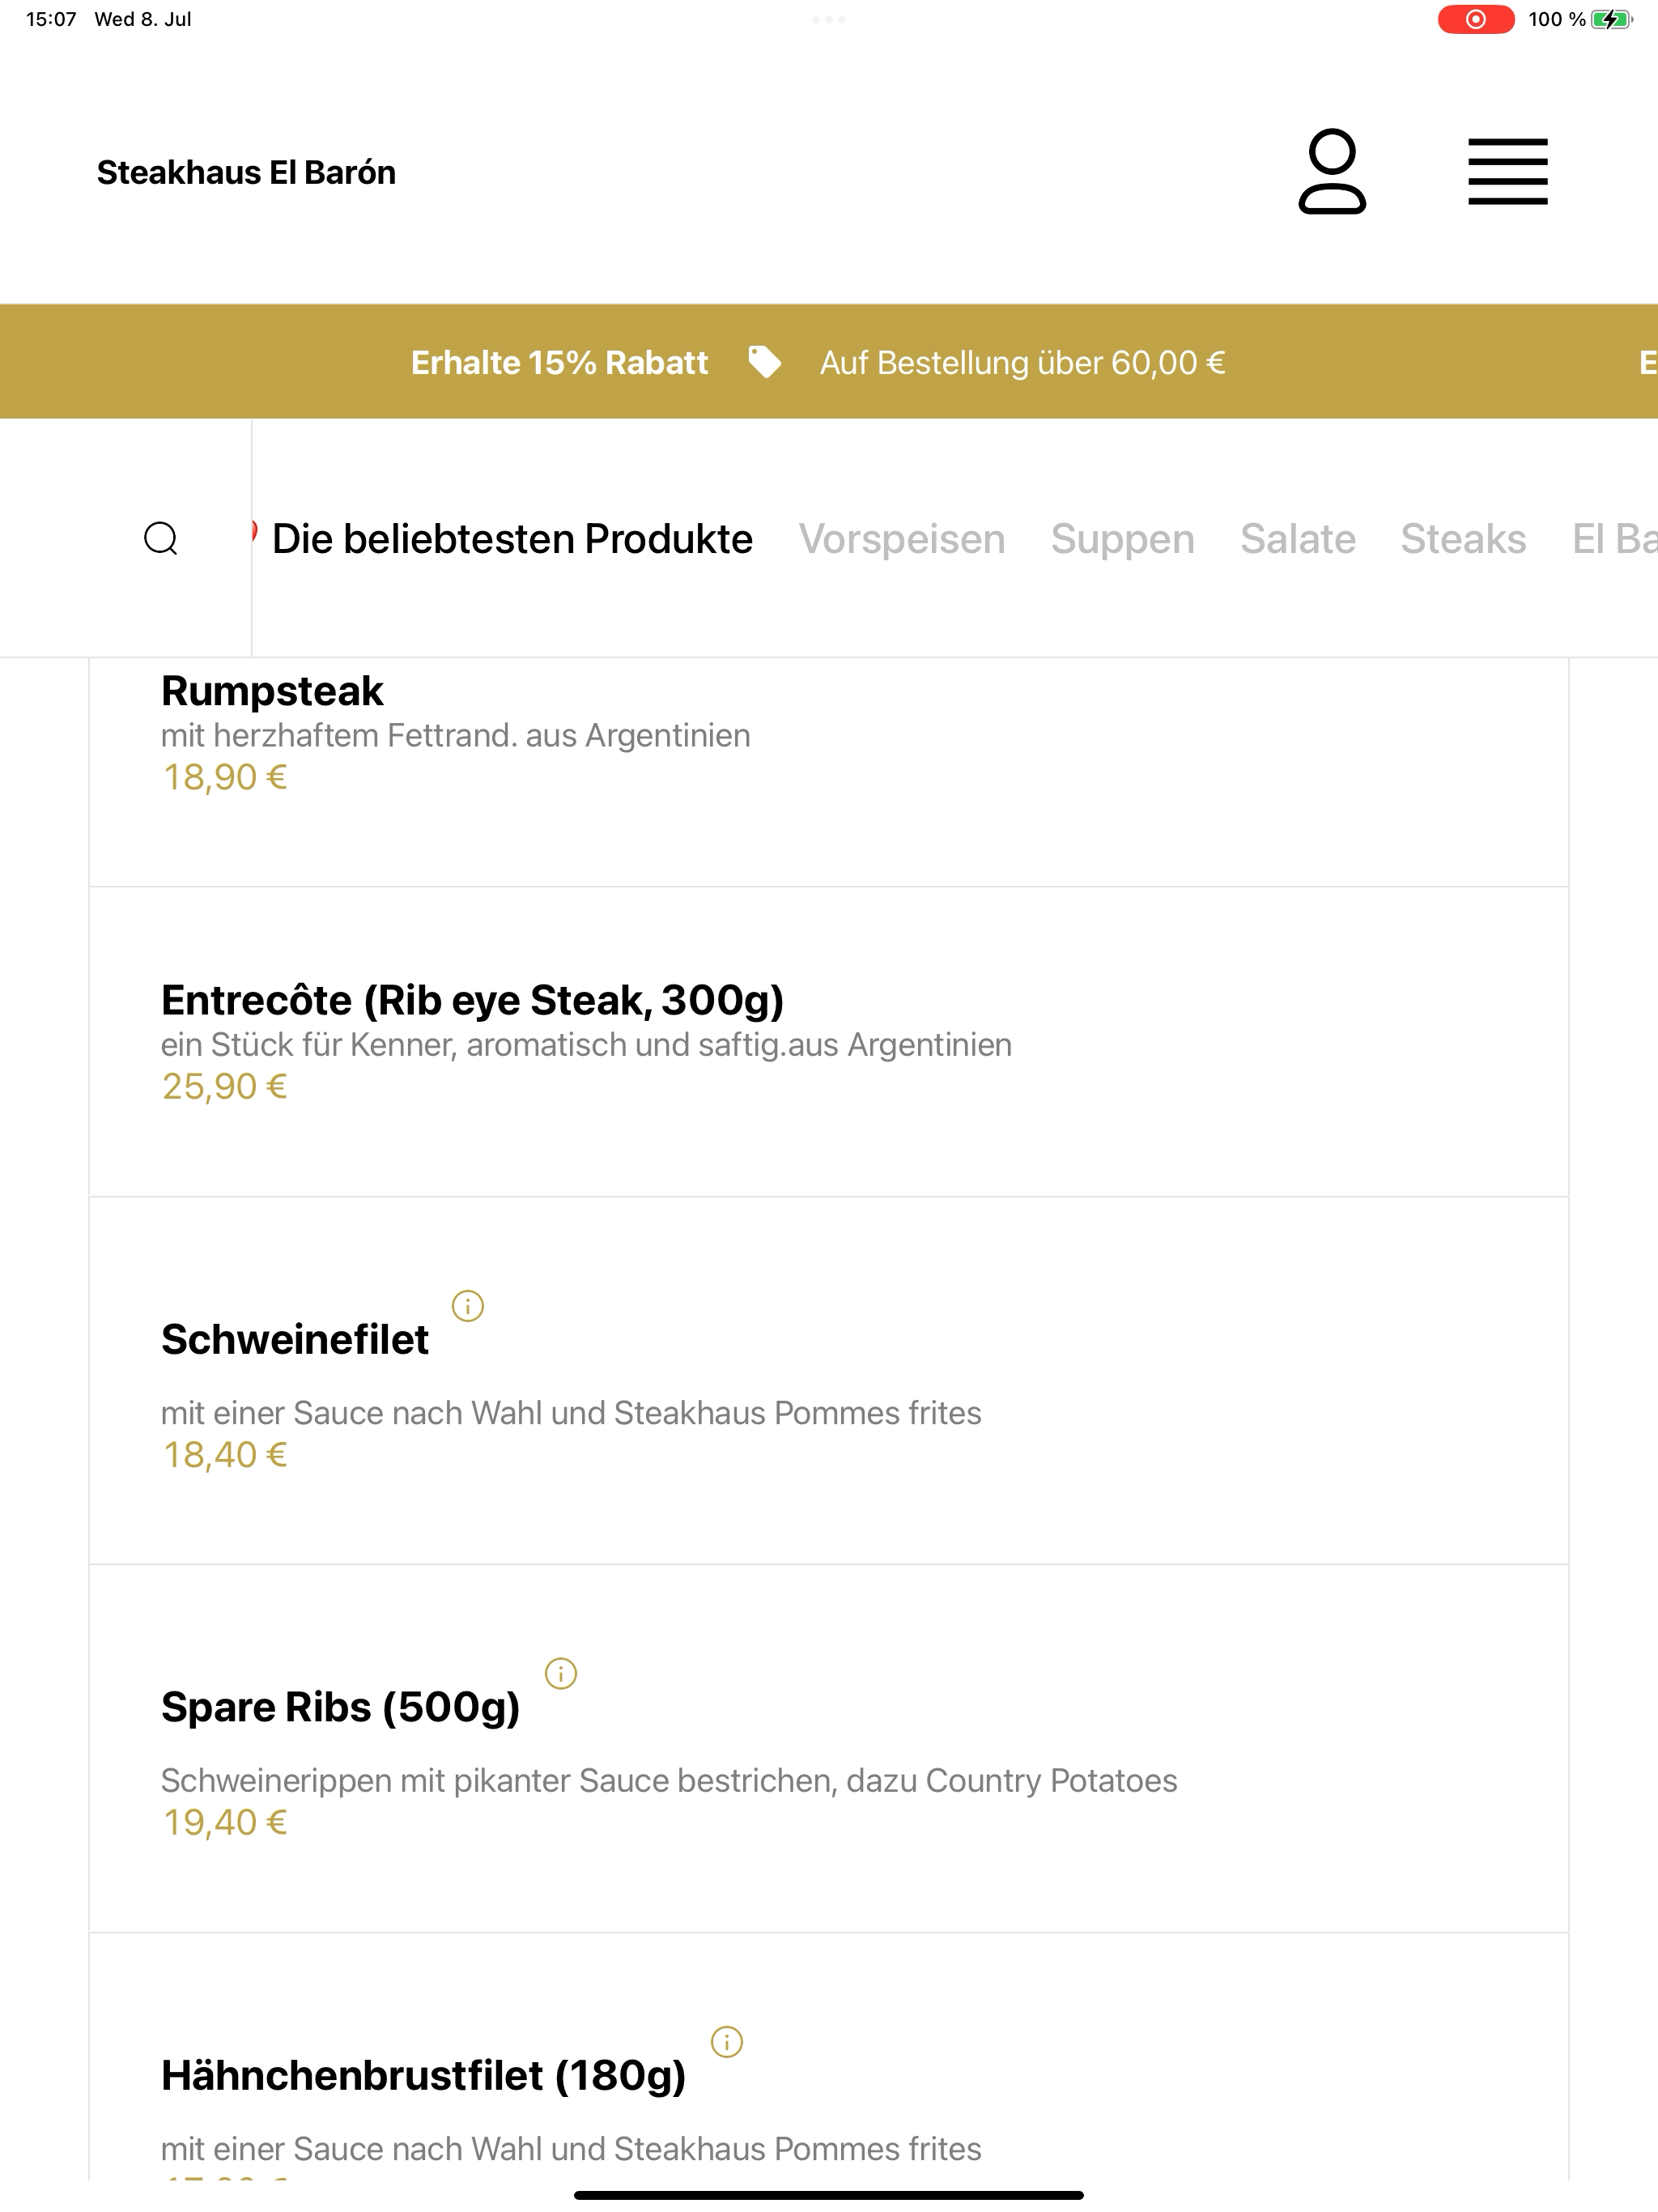Tap the screen recording indicator in status bar
Viewport: 1658px width, 2212px height.
pyautogui.click(x=1476, y=19)
